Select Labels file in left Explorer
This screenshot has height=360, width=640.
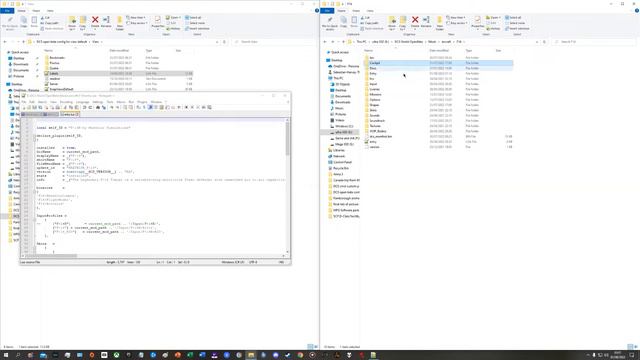(x=118, y=73)
